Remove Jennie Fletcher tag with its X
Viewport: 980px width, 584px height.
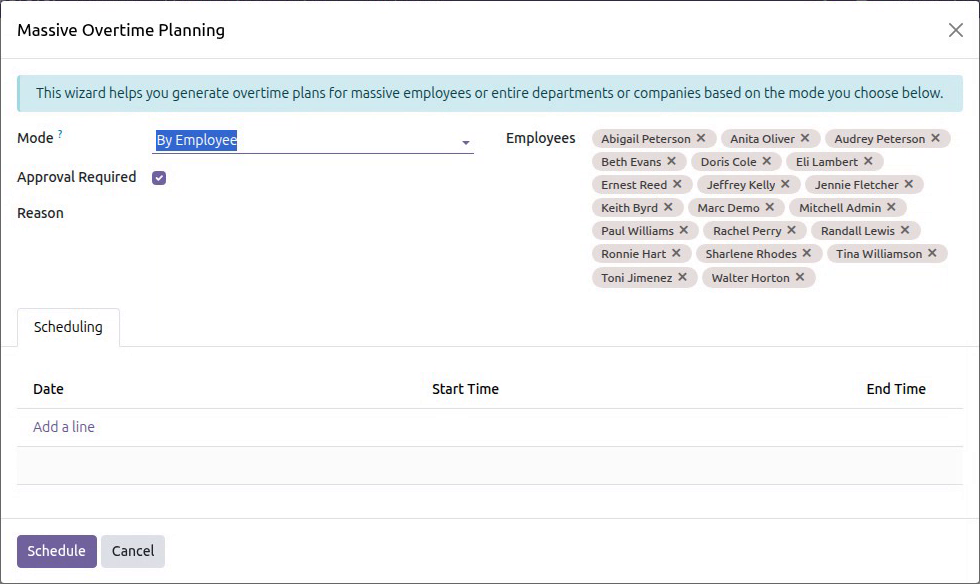click(x=909, y=184)
